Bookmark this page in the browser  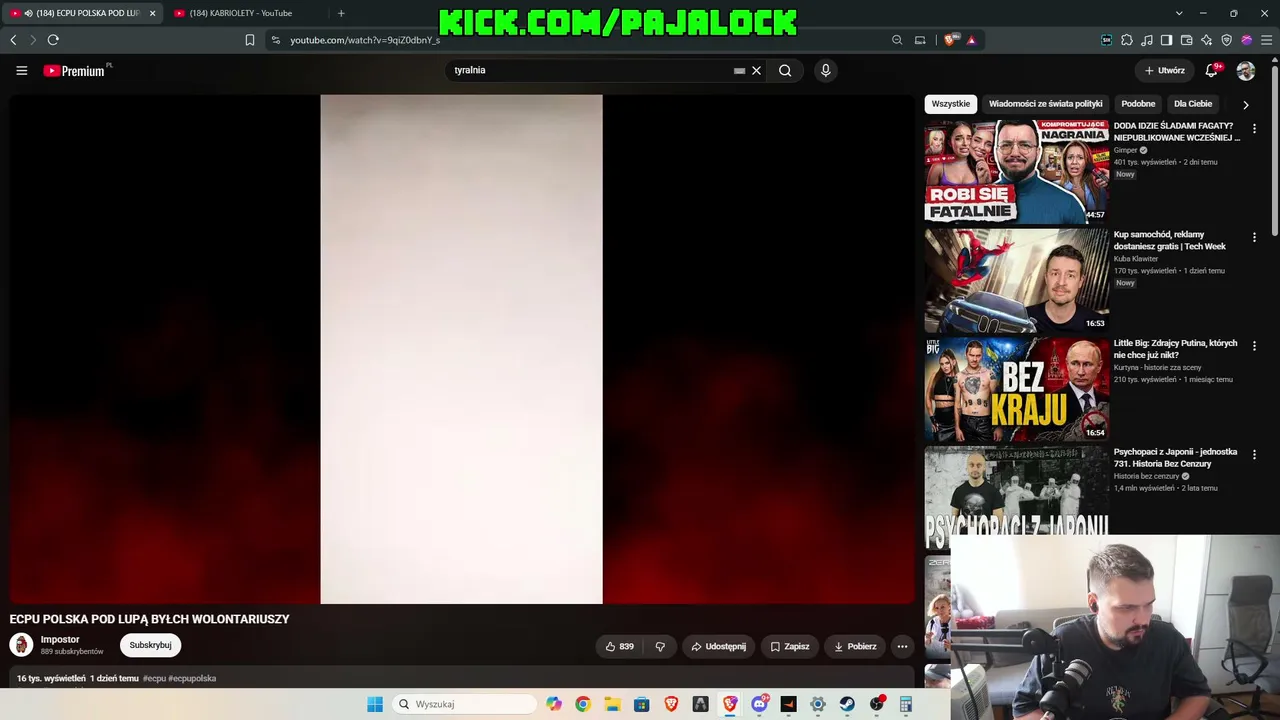click(250, 40)
